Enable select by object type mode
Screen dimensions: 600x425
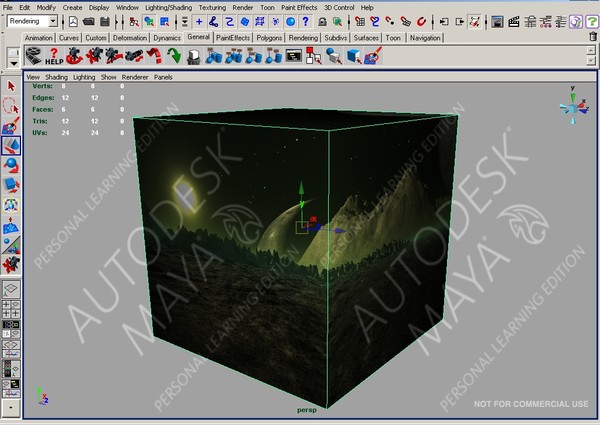point(149,22)
